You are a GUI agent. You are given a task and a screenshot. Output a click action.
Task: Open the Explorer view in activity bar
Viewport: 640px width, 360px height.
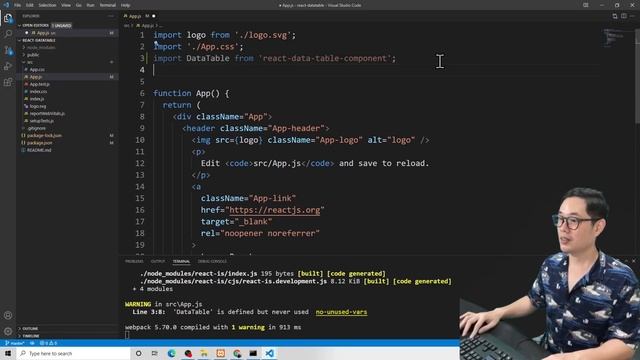[x=8, y=18]
